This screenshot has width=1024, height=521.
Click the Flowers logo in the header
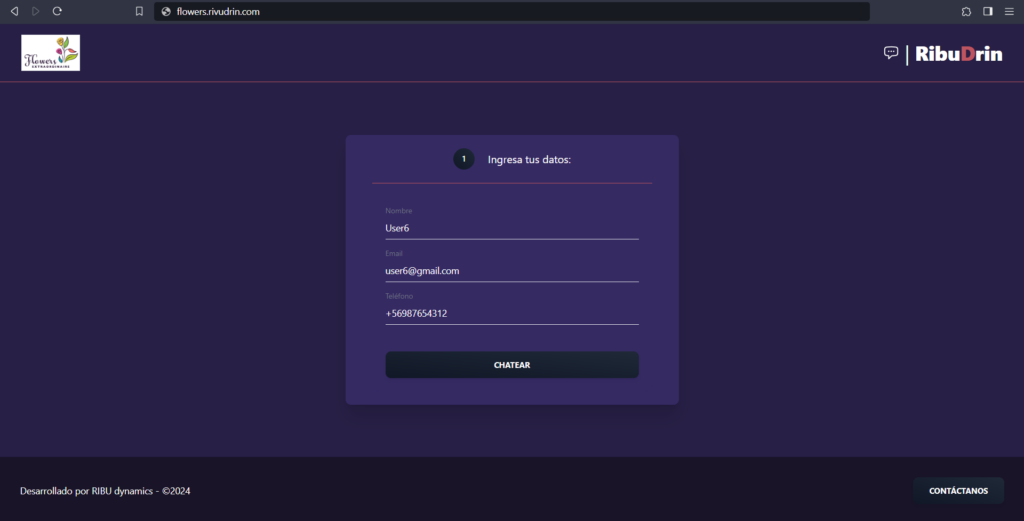[x=51, y=53]
